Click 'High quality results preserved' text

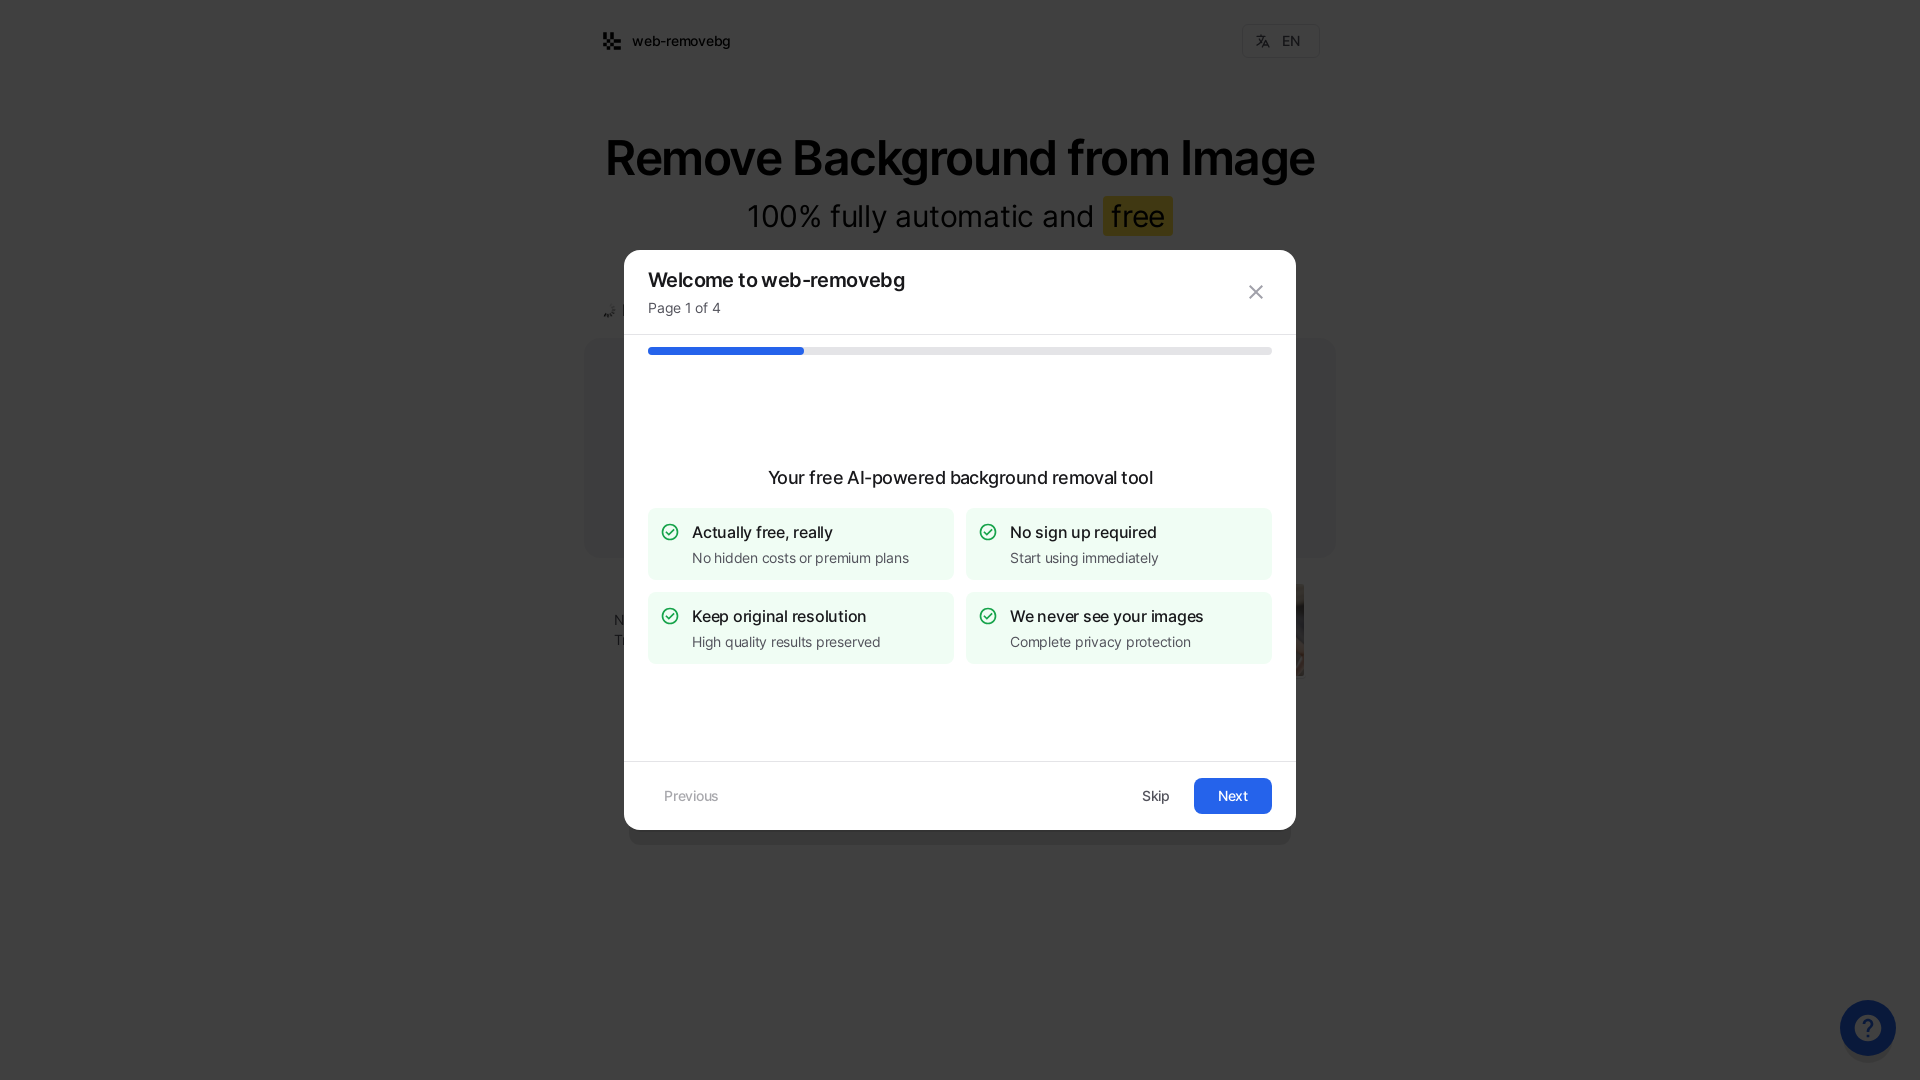click(786, 642)
